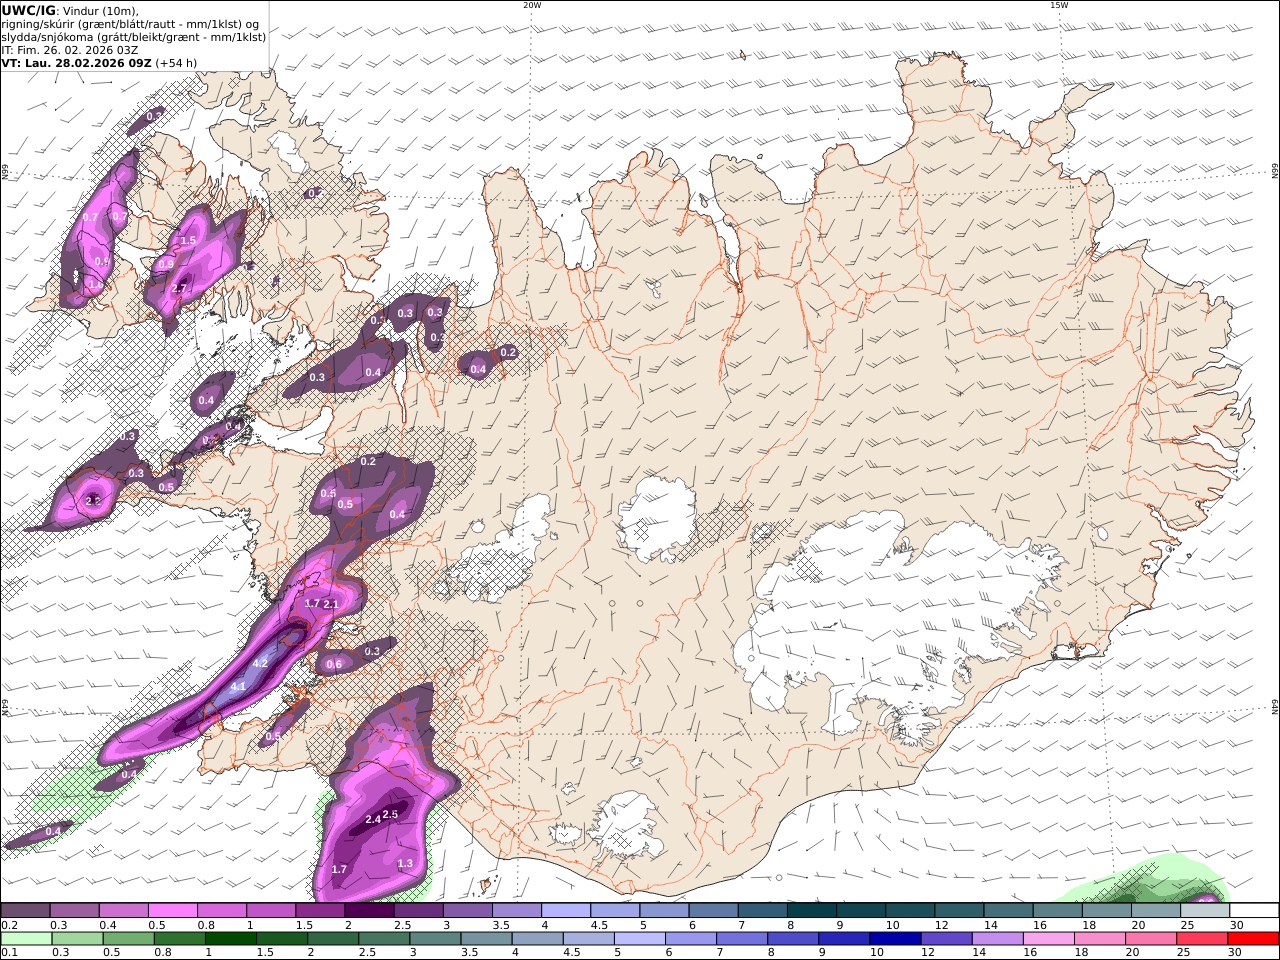The height and width of the screenshot is (960, 1280).
Task: Click the white 30 snow-scale swatch
Action: 1252,910
